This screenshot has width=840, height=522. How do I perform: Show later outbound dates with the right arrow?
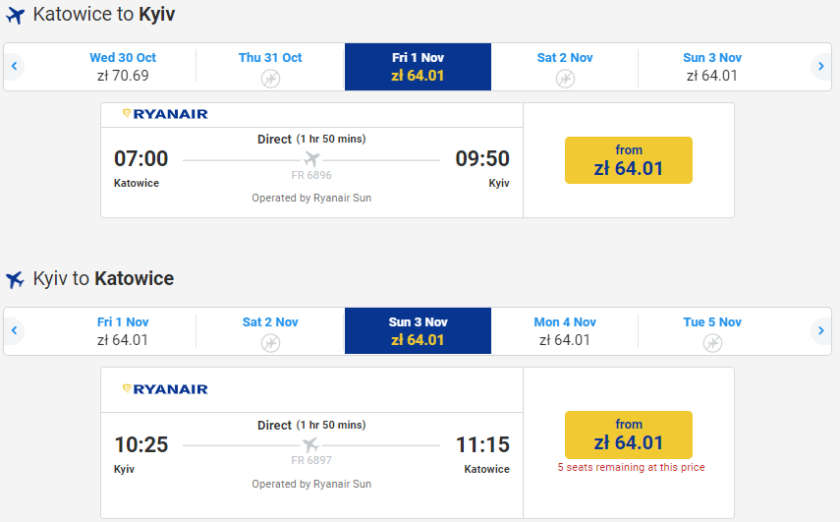pyautogui.click(x=821, y=67)
